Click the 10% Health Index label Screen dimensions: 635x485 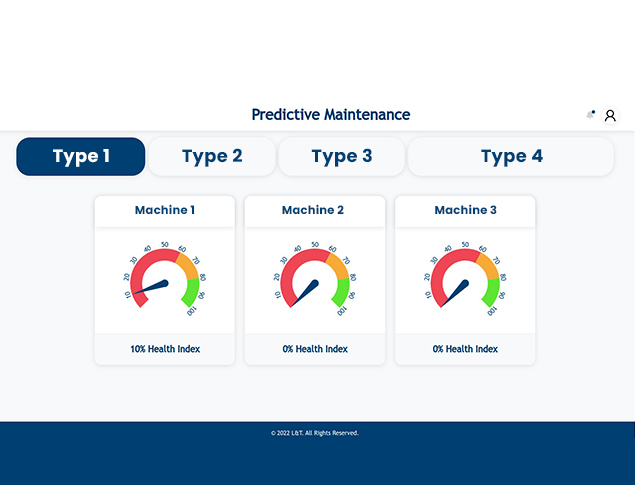pyautogui.click(x=165, y=349)
